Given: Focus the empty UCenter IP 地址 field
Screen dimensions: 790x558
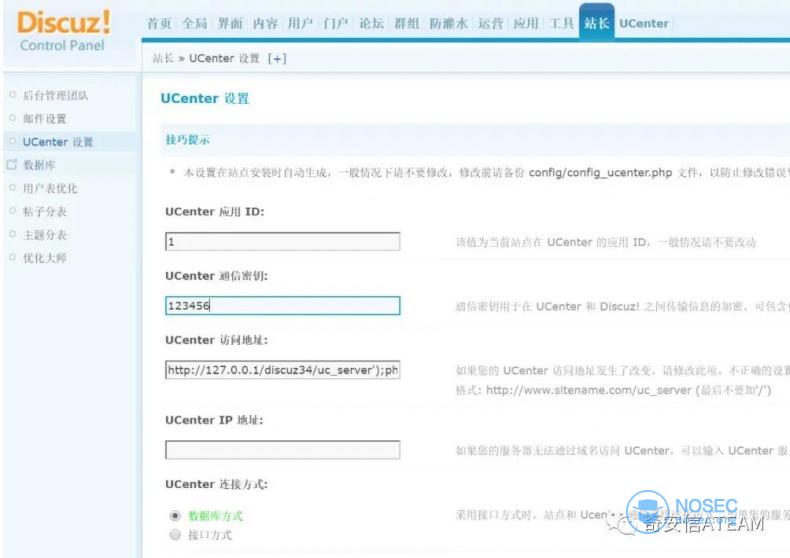Looking at the screenshot, I should pos(283,450).
